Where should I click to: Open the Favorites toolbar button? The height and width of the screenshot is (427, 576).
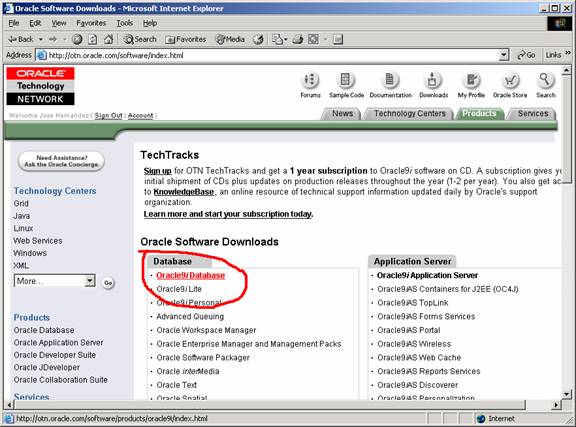click(186, 39)
